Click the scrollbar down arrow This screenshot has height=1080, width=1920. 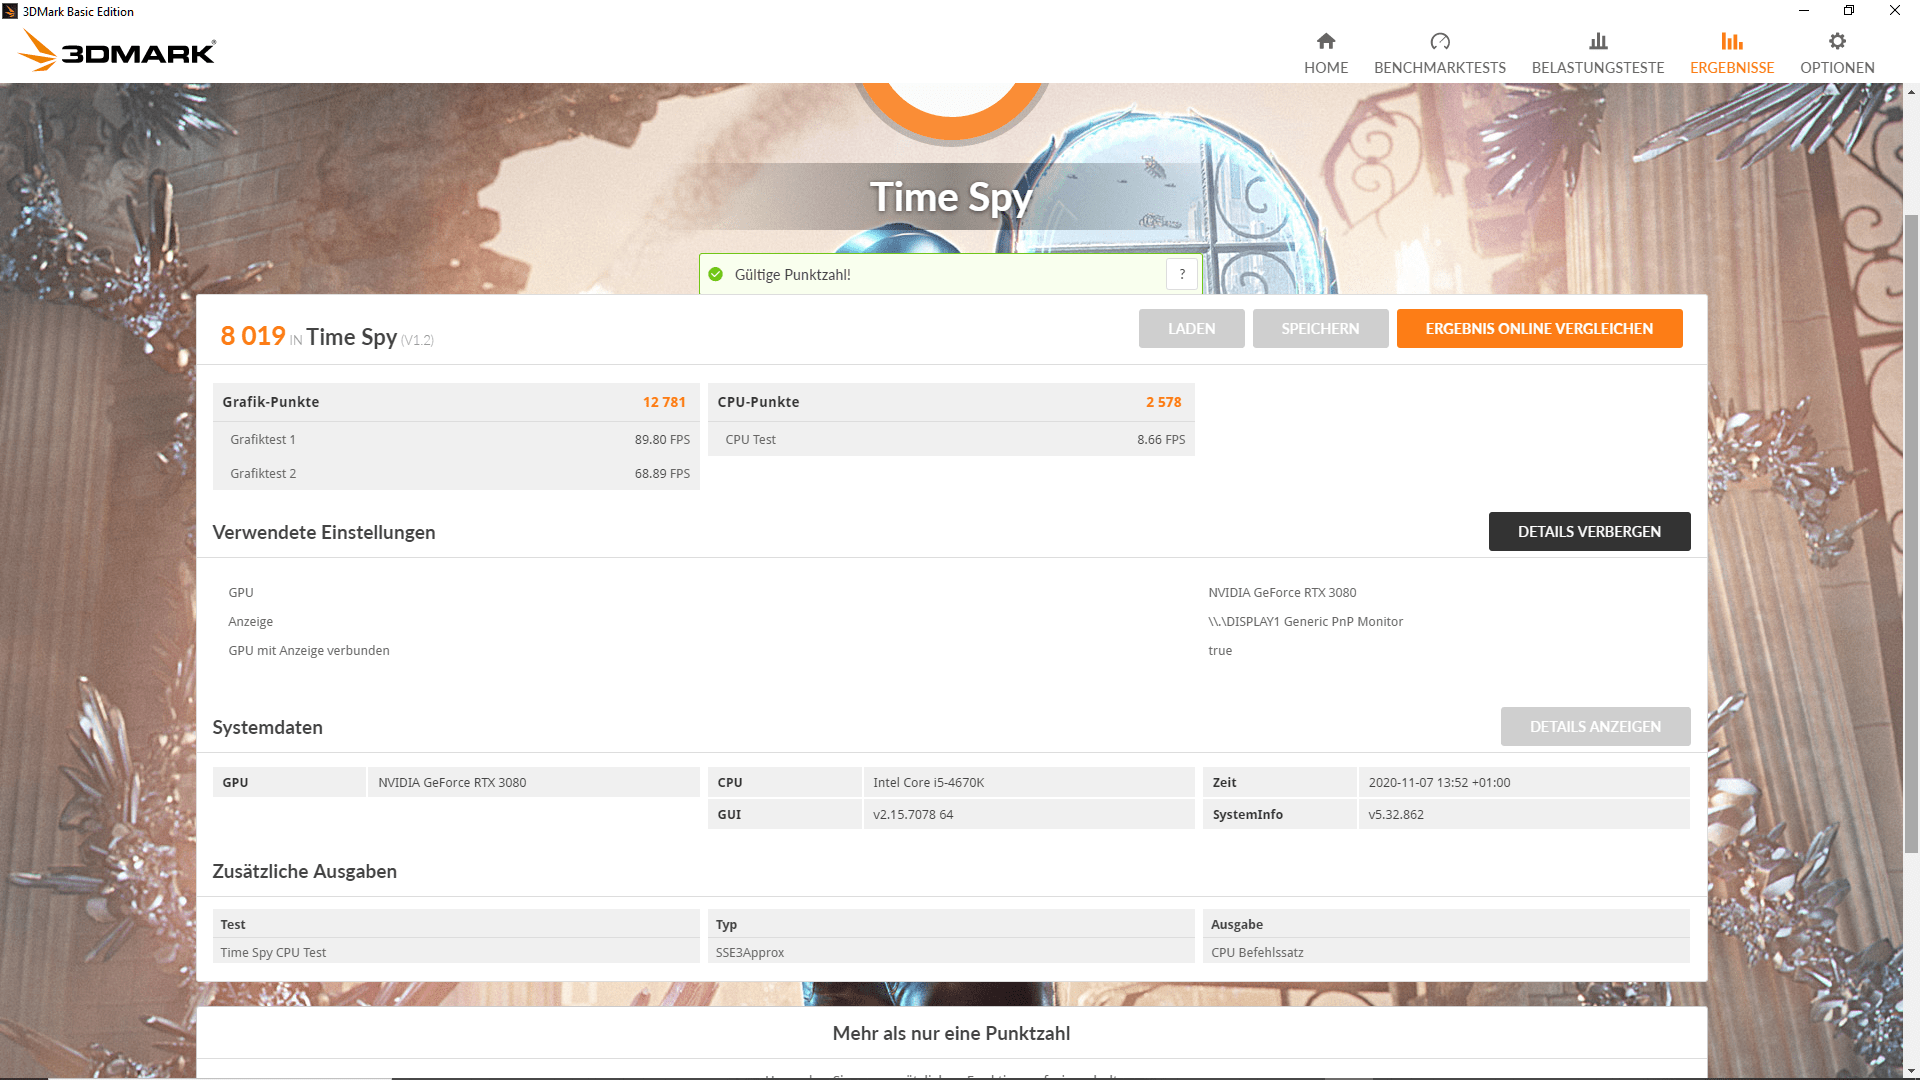pyautogui.click(x=1911, y=1071)
